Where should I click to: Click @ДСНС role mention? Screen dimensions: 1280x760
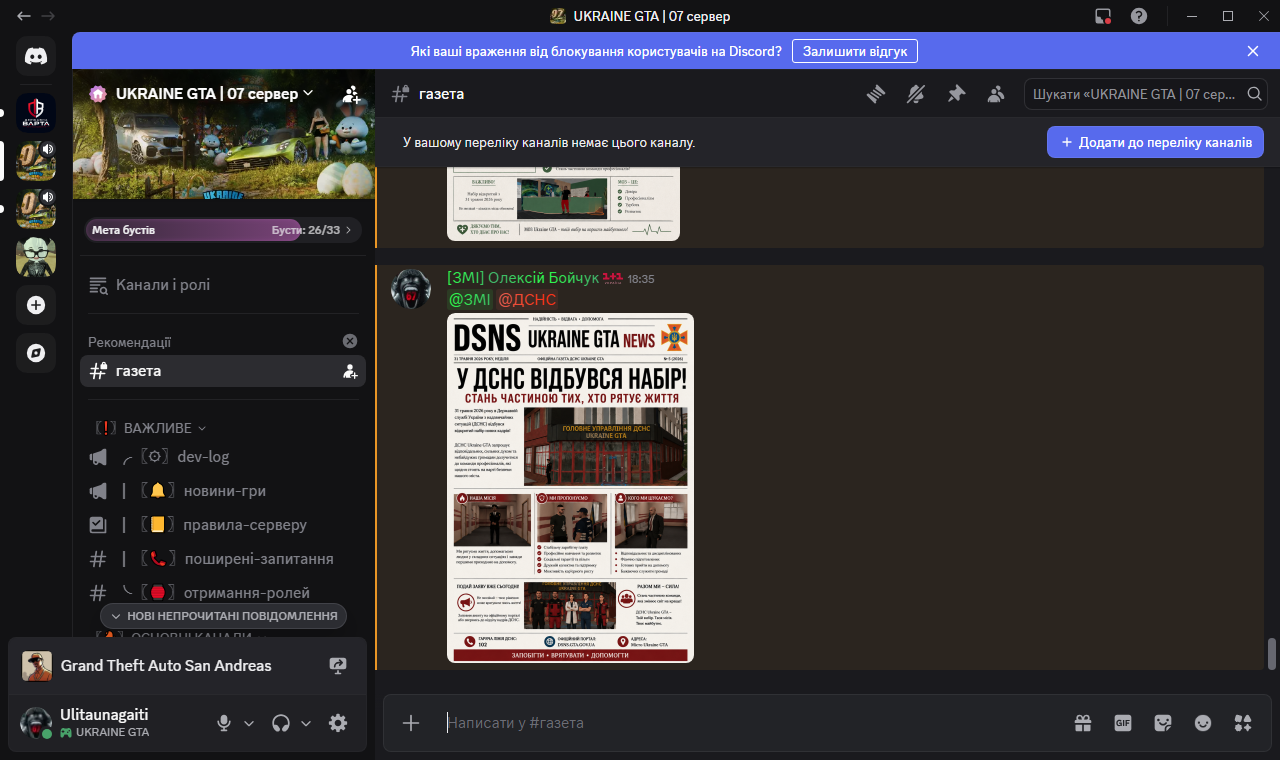[527, 300]
